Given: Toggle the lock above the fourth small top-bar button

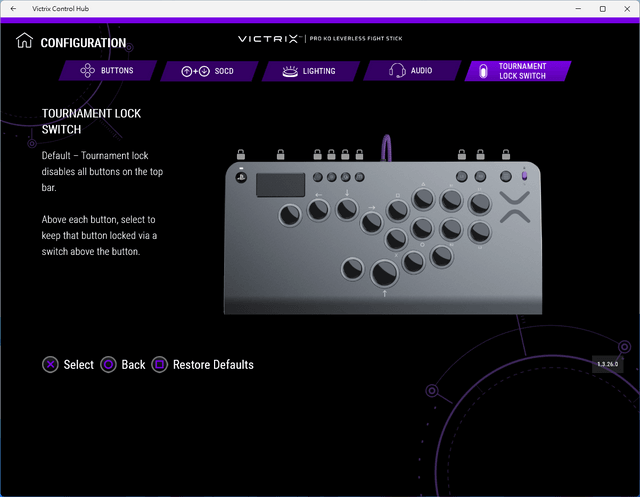Looking at the screenshot, I should 359,154.
